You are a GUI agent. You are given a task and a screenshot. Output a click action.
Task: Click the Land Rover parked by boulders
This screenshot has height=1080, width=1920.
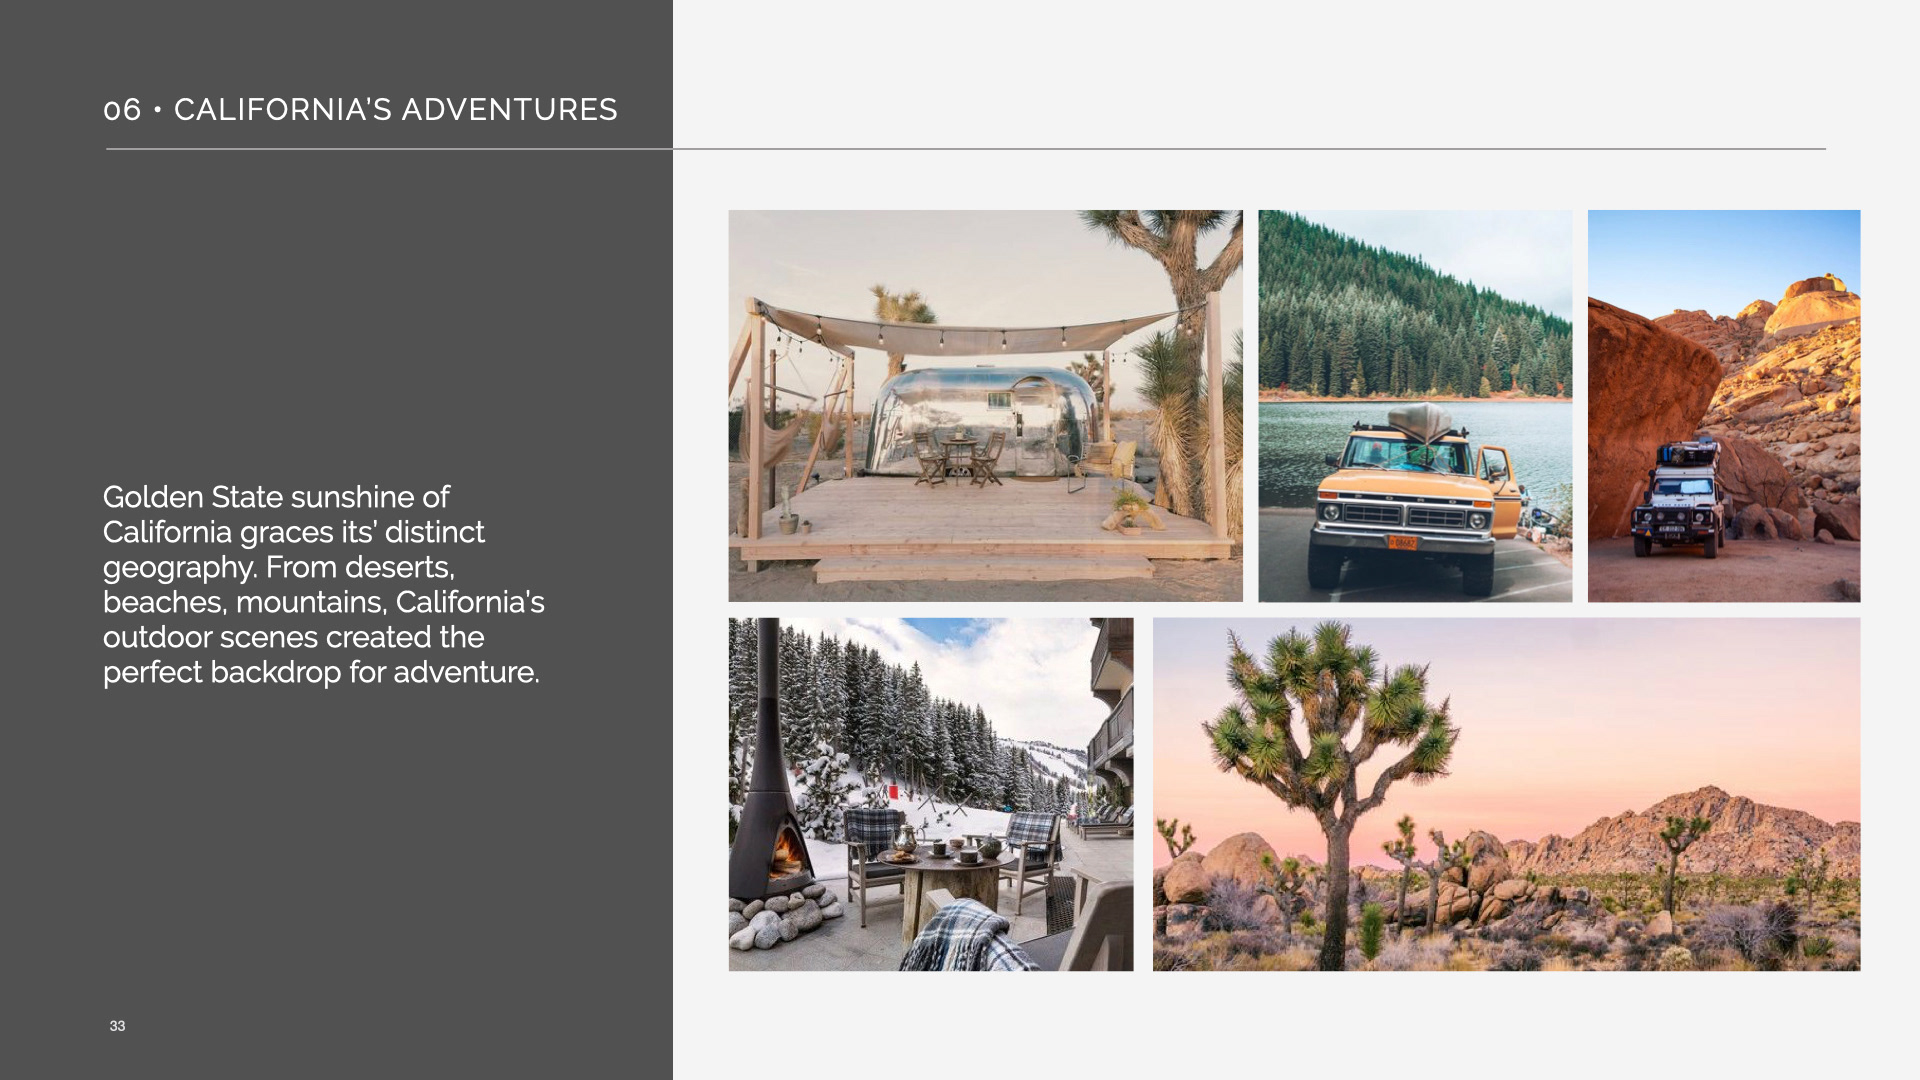[x=1678, y=500]
